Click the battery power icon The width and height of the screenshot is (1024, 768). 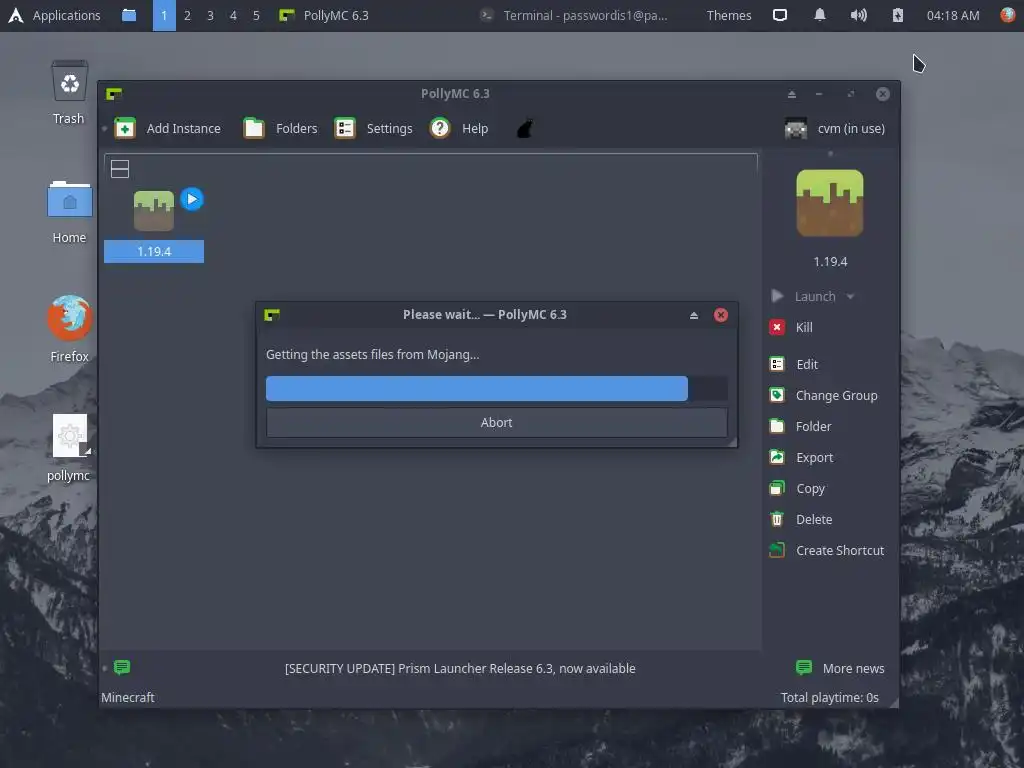click(x=898, y=15)
